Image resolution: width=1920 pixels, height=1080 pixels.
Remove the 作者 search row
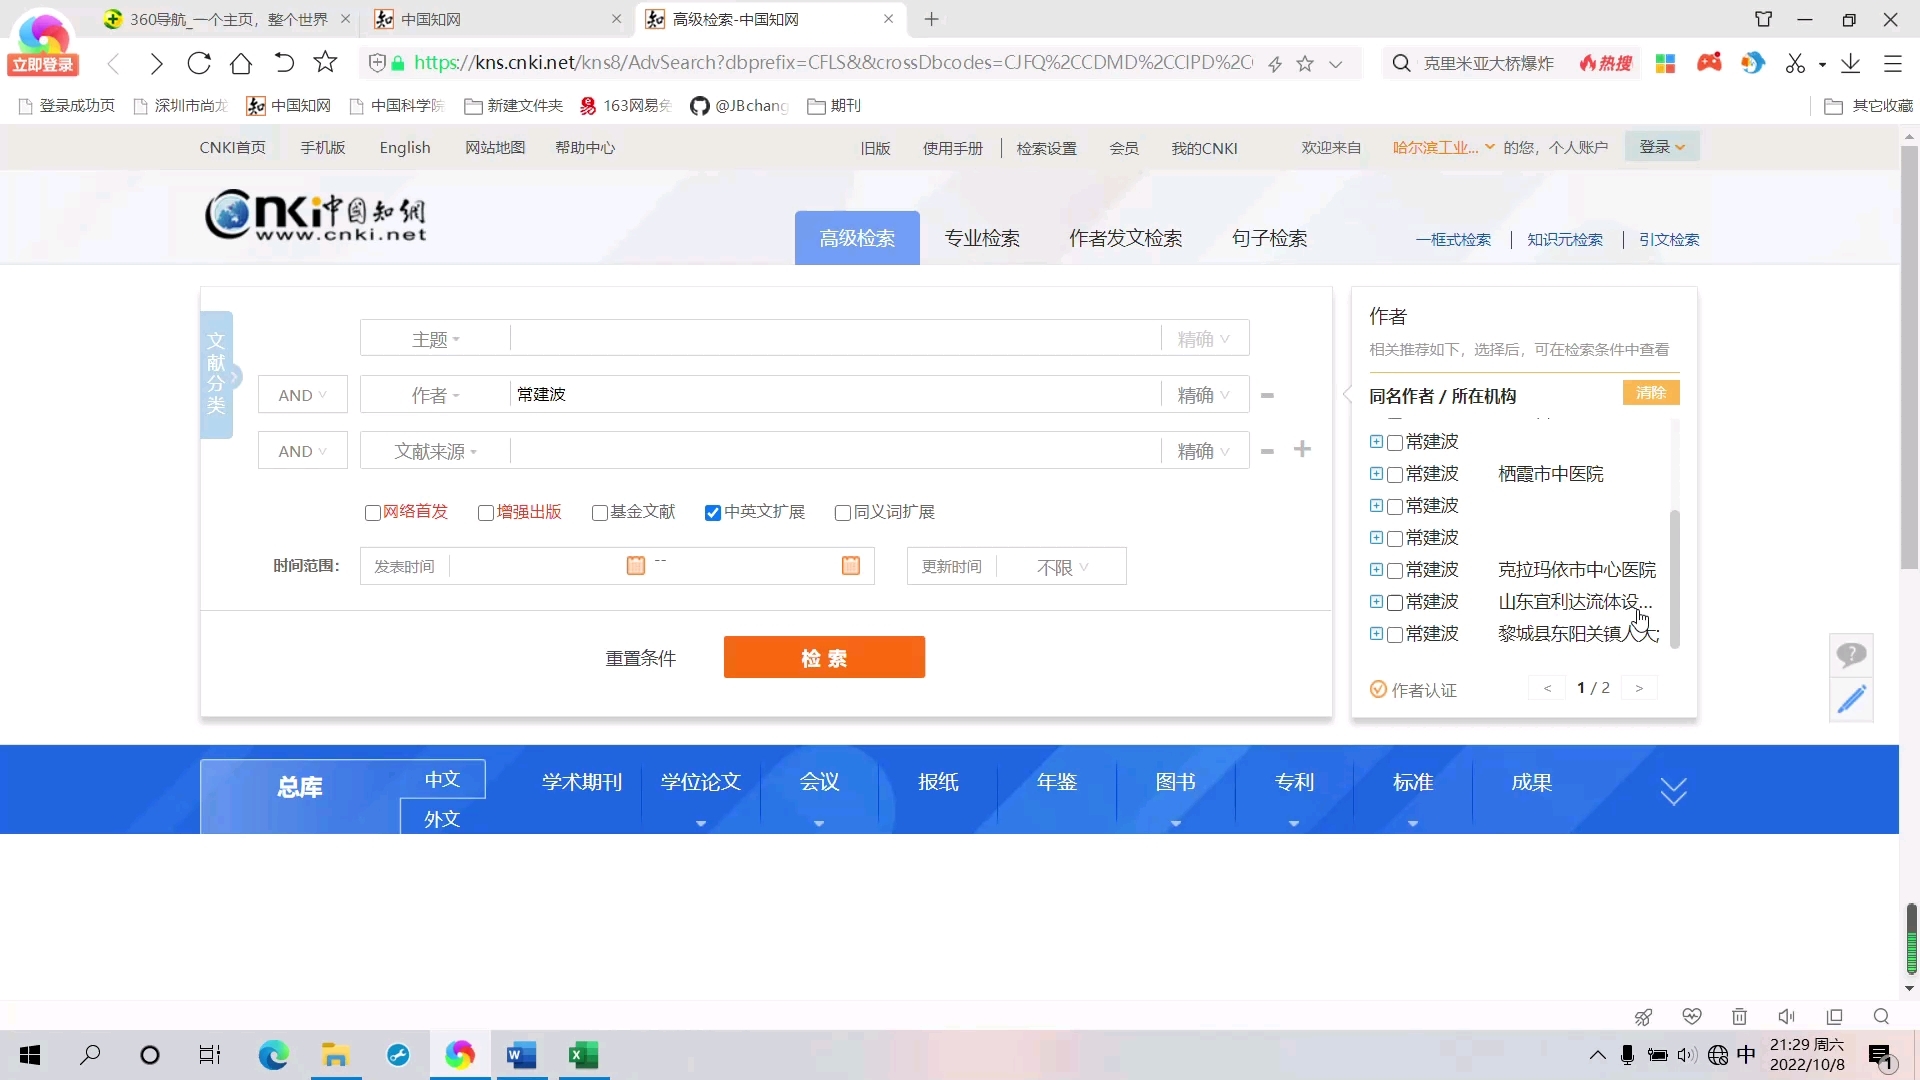[1267, 395]
